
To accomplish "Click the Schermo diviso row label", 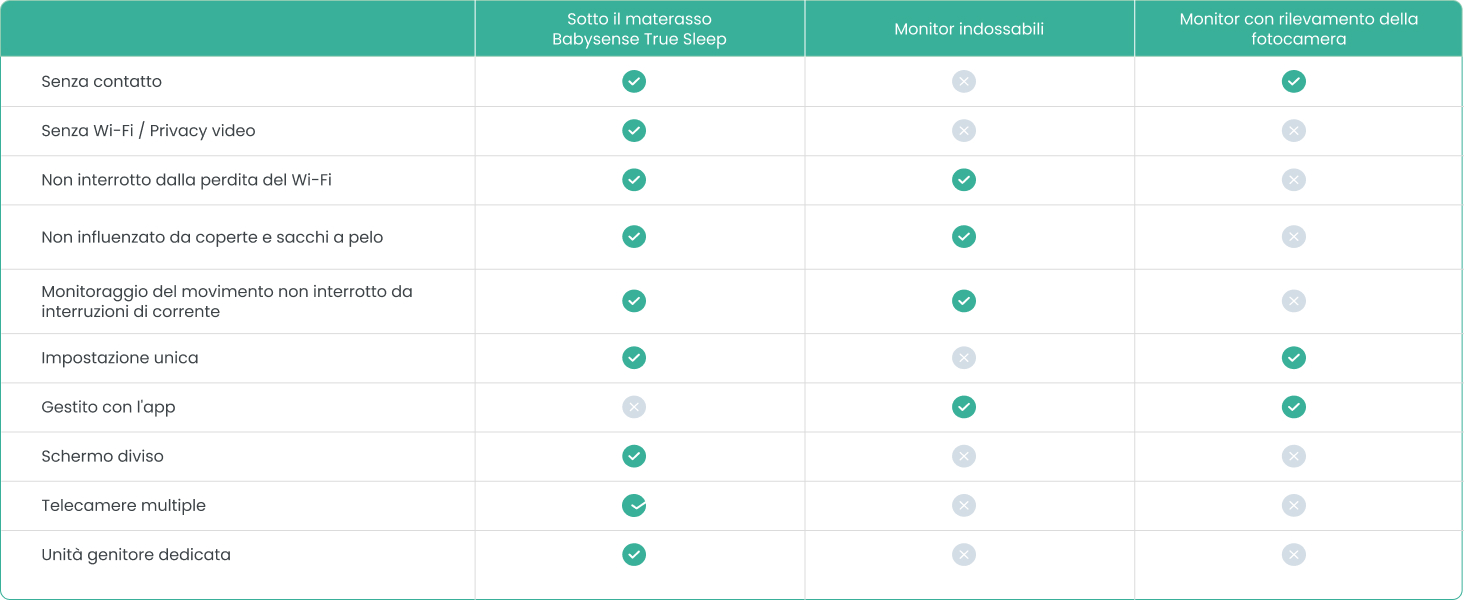I will (x=102, y=456).
